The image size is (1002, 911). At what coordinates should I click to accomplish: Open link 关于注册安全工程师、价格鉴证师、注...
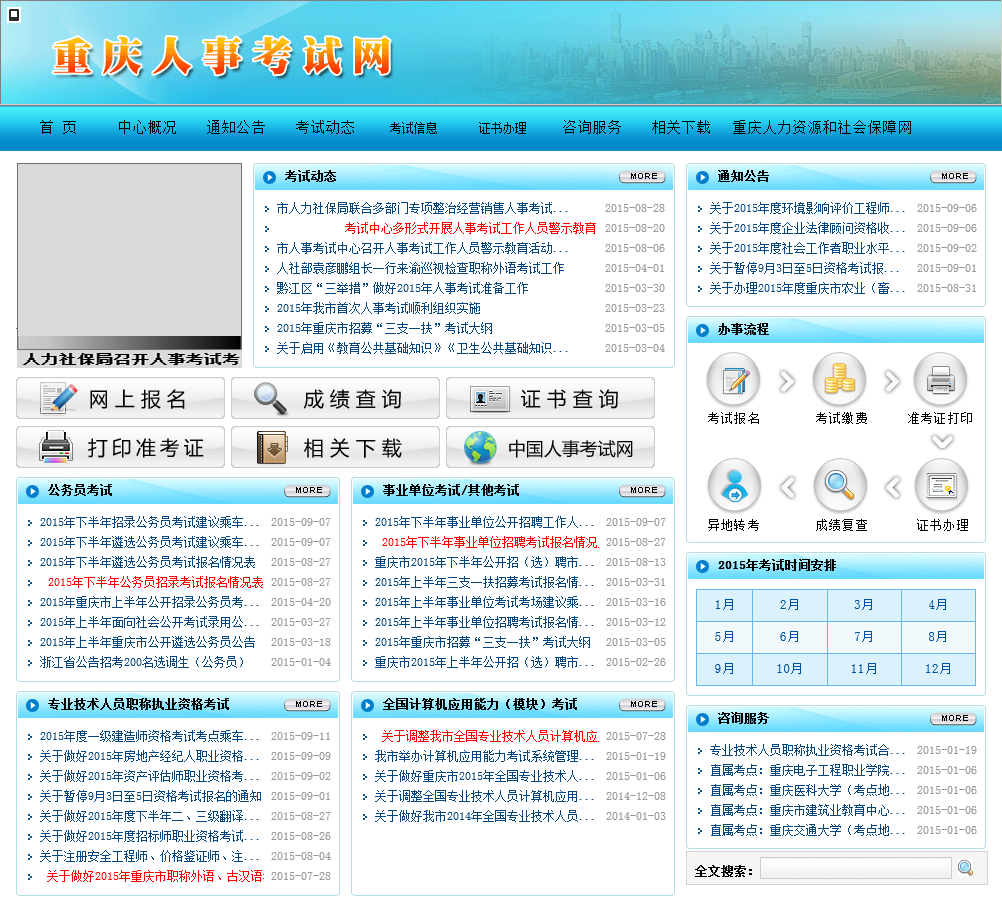point(150,856)
